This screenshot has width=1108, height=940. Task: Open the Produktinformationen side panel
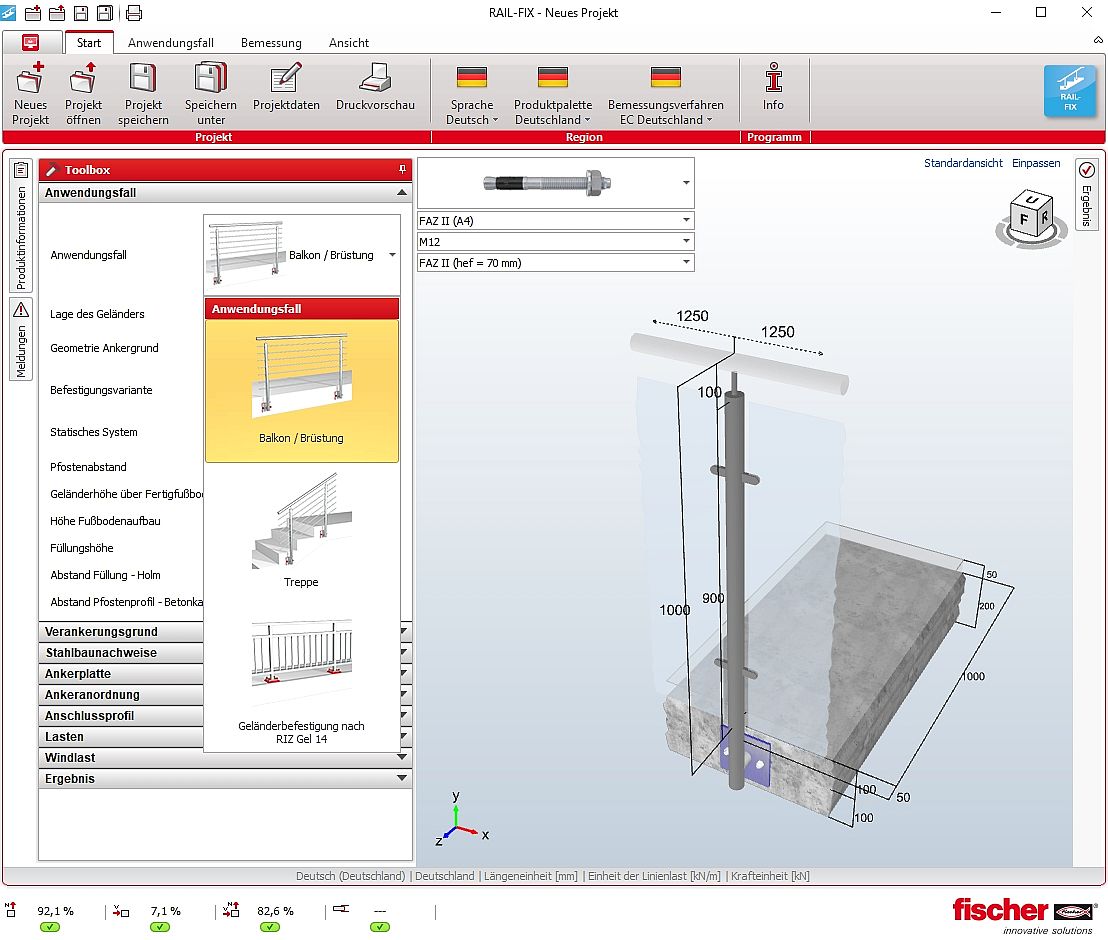[21, 226]
